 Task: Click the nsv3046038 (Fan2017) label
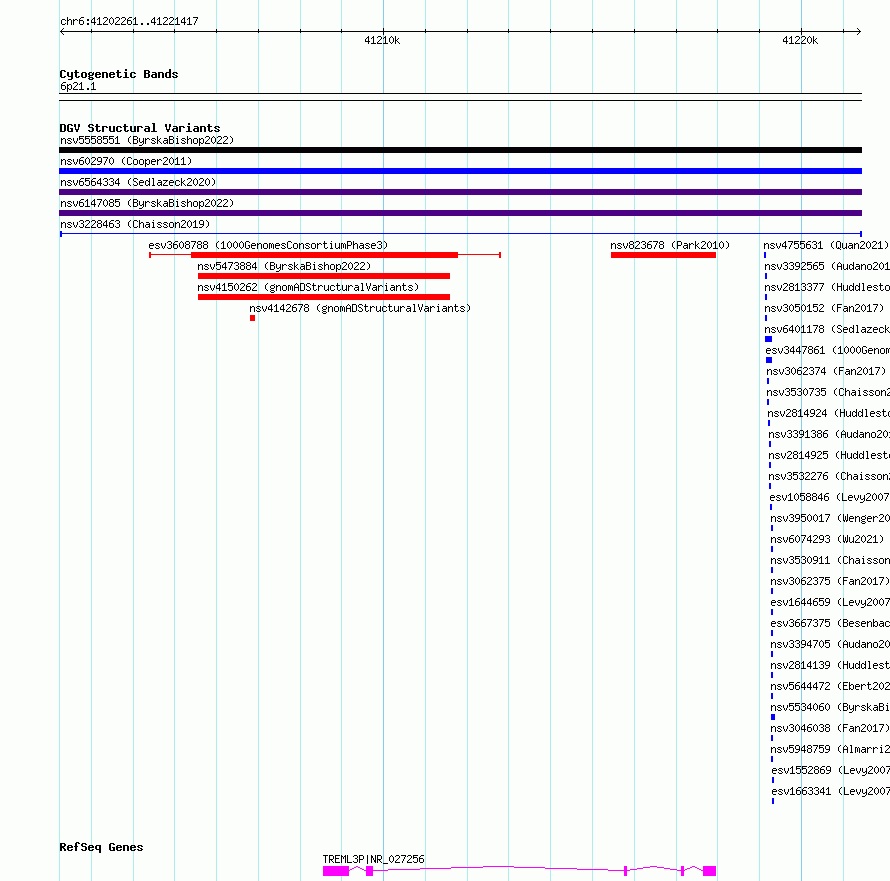click(830, 728)
